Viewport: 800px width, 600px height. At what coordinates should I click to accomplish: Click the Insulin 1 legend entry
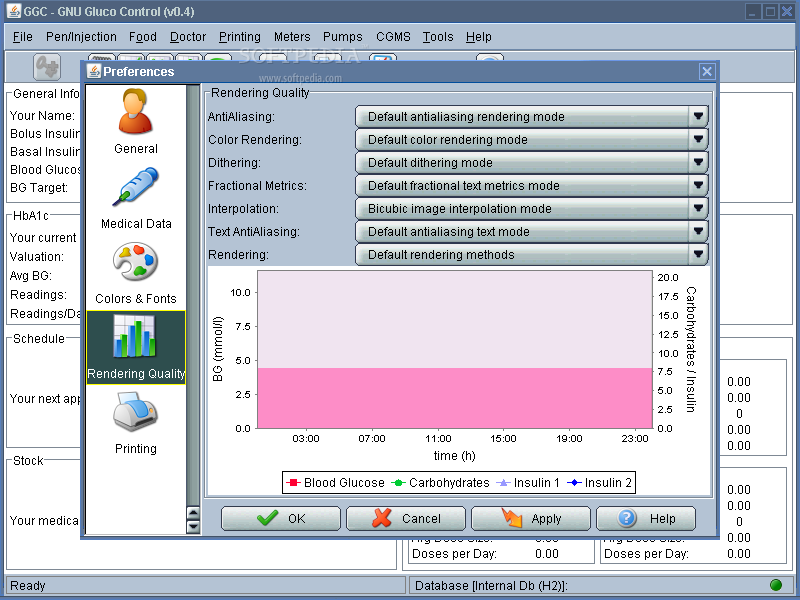(x=528, y=483)
